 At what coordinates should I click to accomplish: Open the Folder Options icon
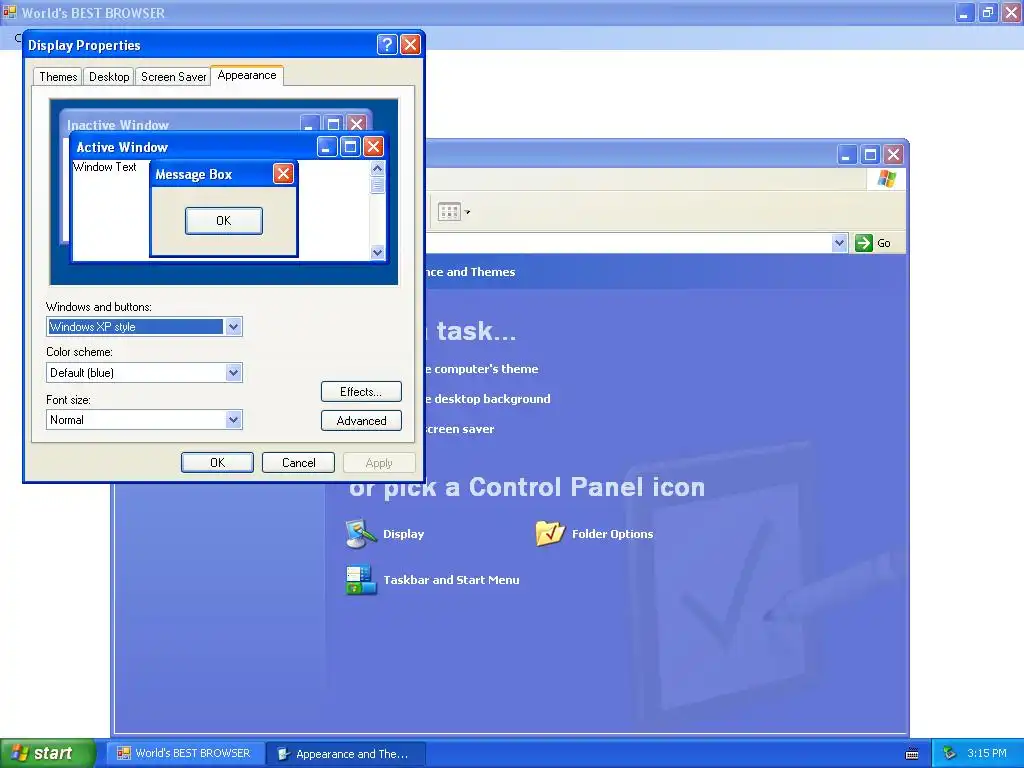[x=550, y=534]
